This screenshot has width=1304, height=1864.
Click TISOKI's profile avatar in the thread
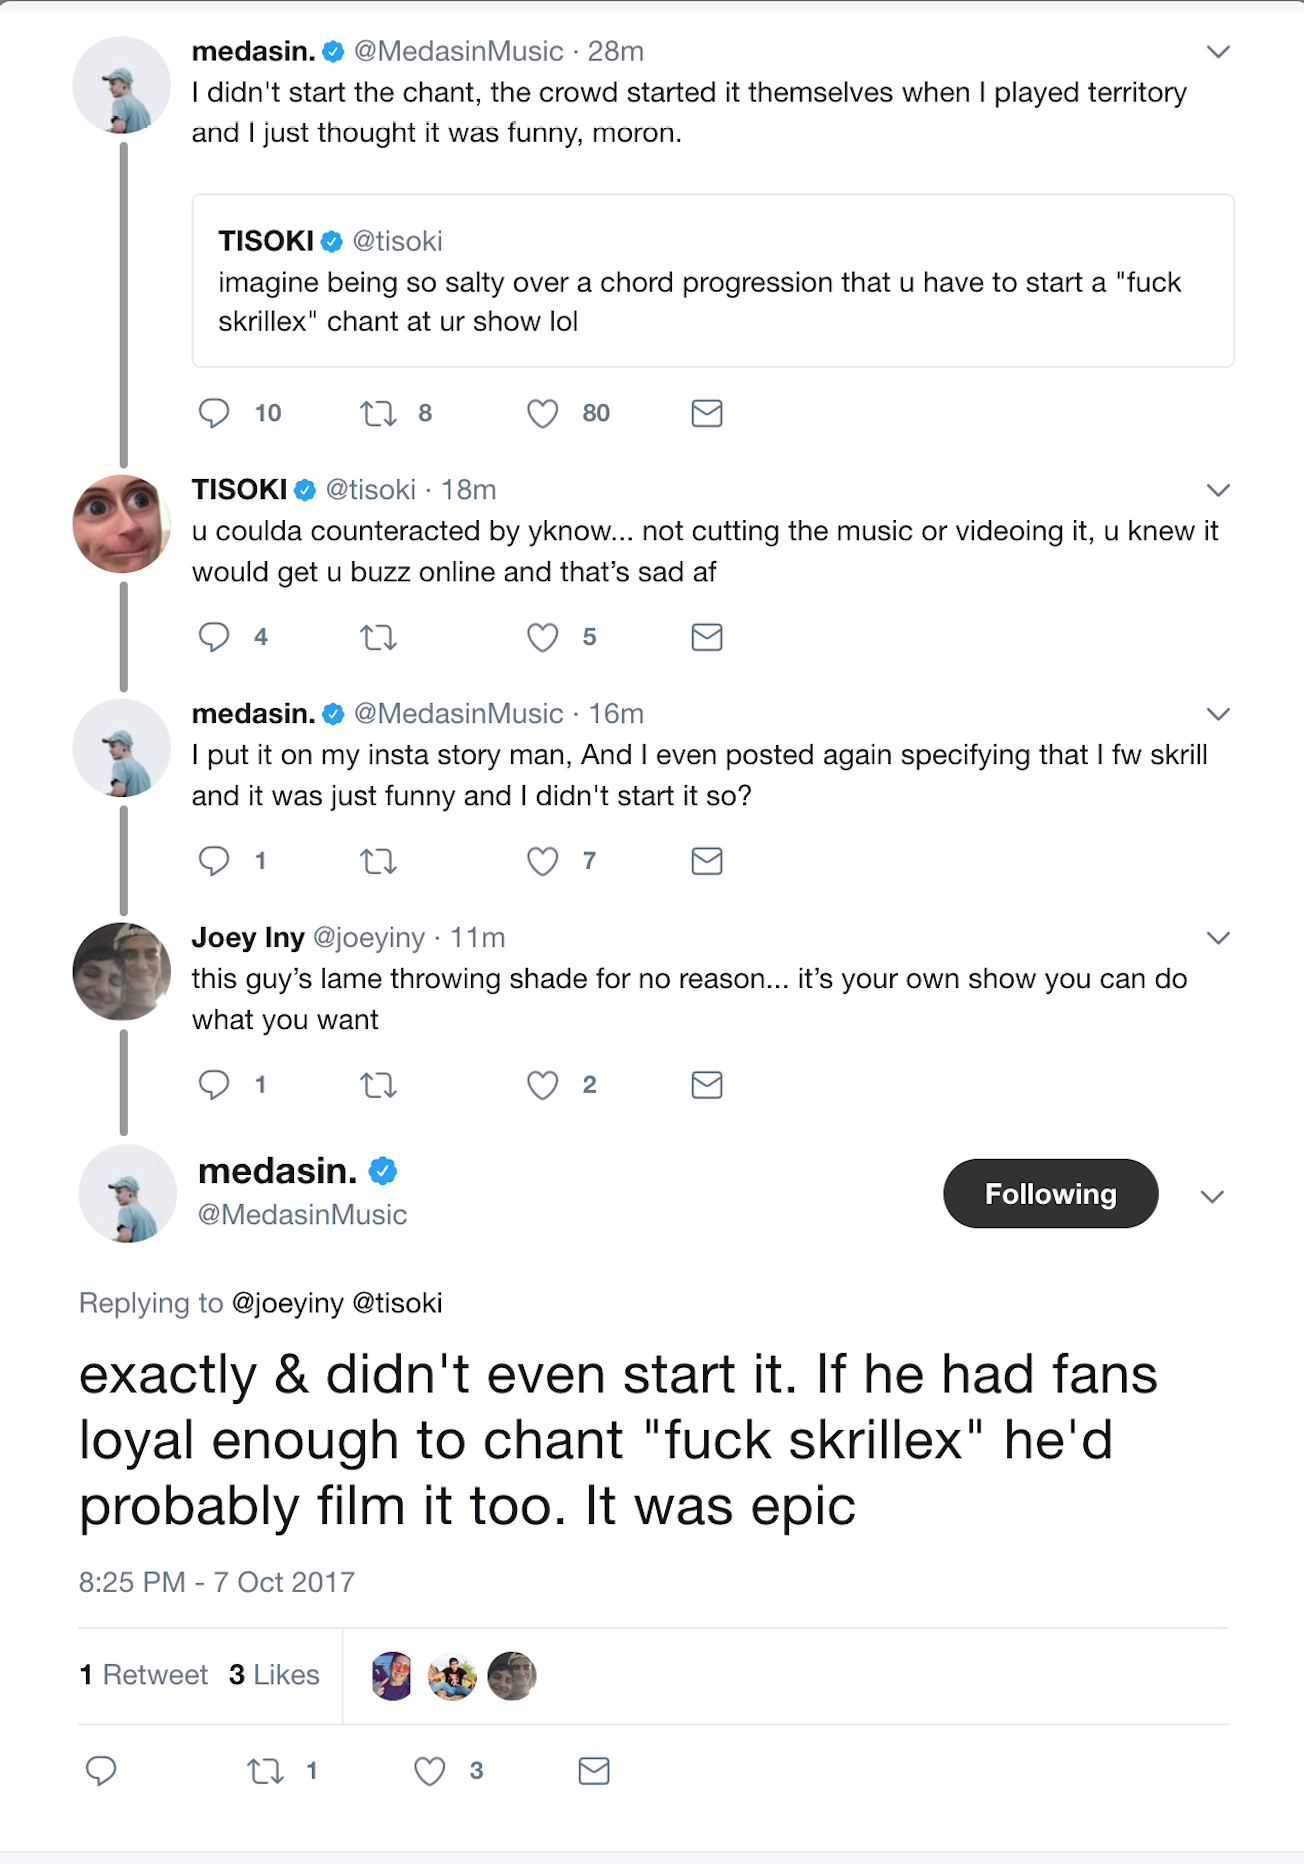click(122, 523)
